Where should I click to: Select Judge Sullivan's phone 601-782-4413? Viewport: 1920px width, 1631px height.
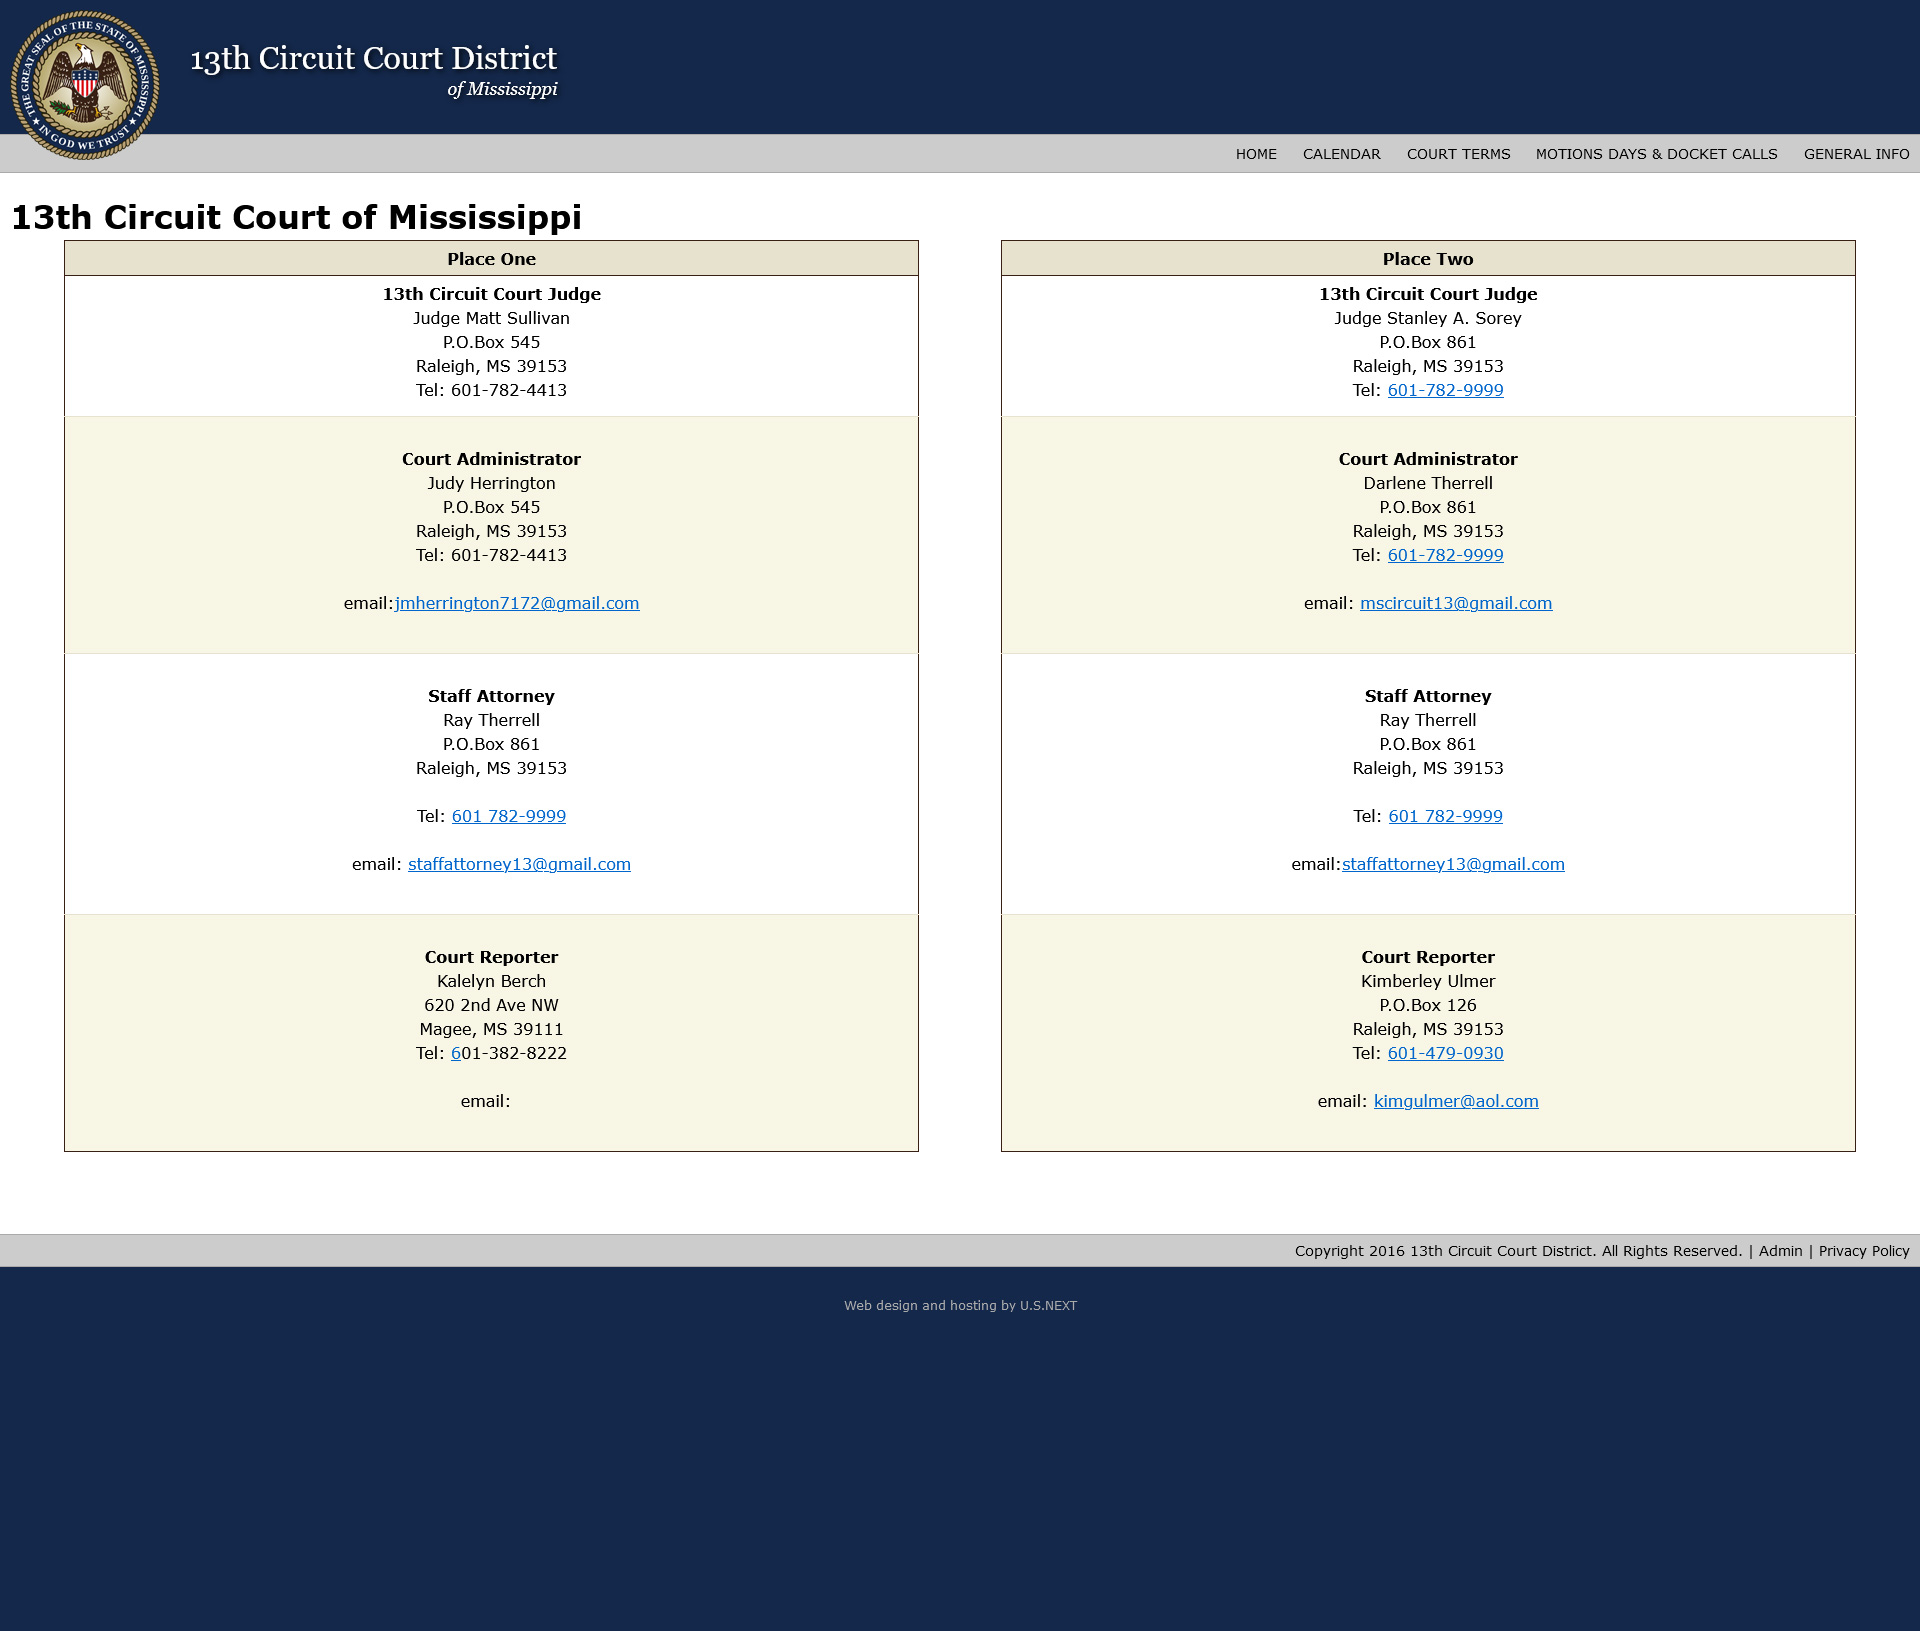(x=509, y=390)
